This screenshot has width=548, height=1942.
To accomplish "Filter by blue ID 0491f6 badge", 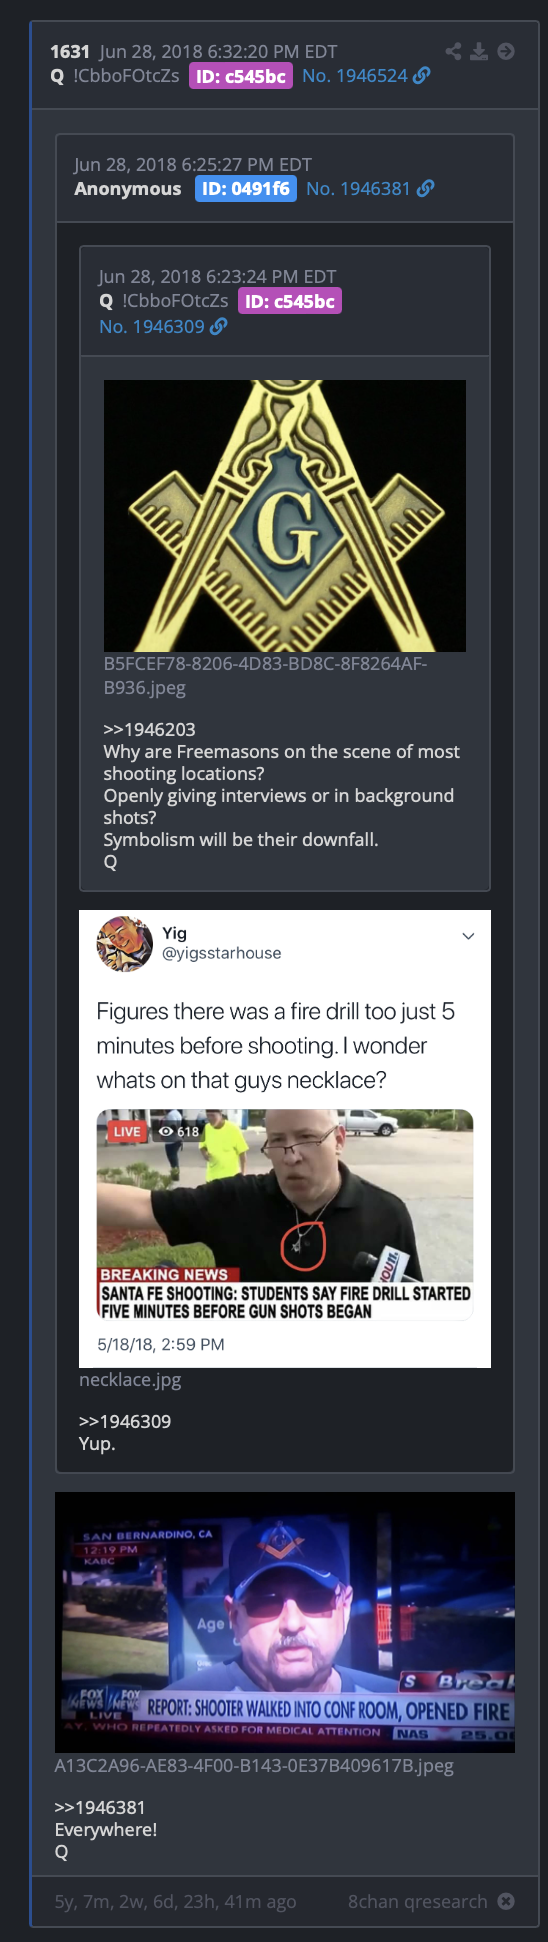I will [x=246, y=188].
